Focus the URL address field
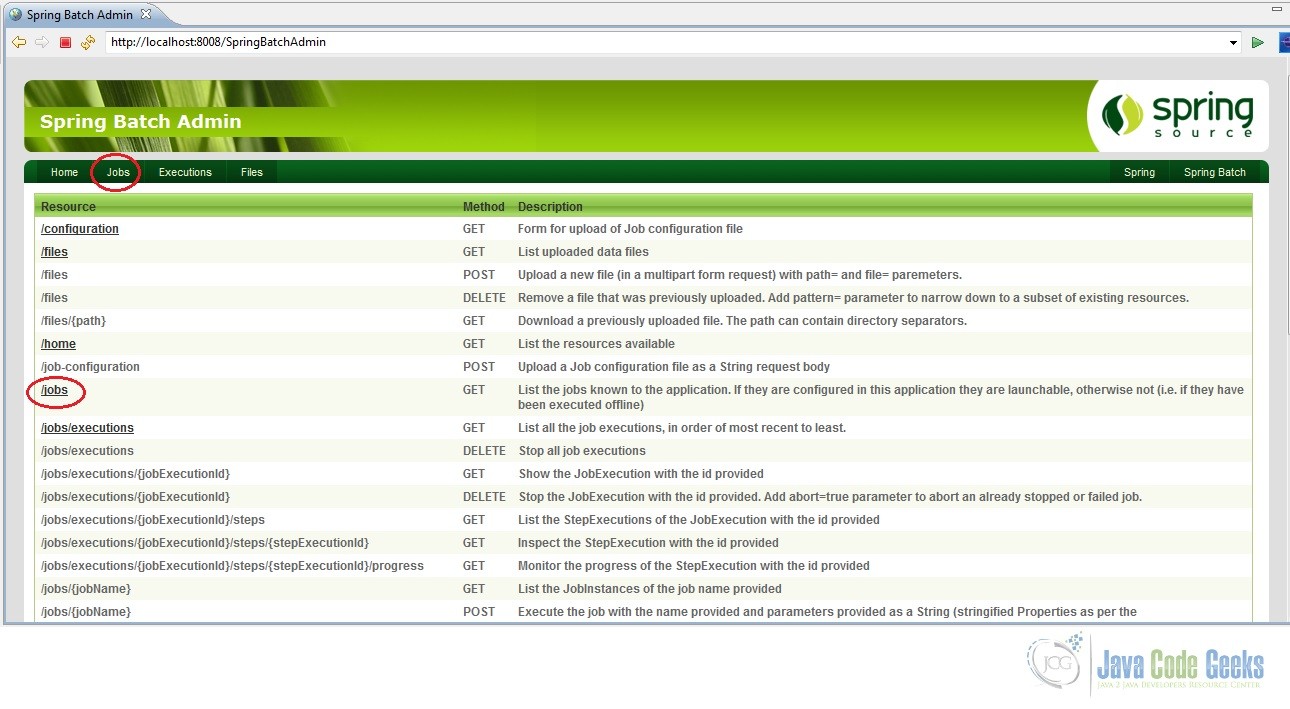Viewport: 1290px width, 709px height. coord(665,42)
